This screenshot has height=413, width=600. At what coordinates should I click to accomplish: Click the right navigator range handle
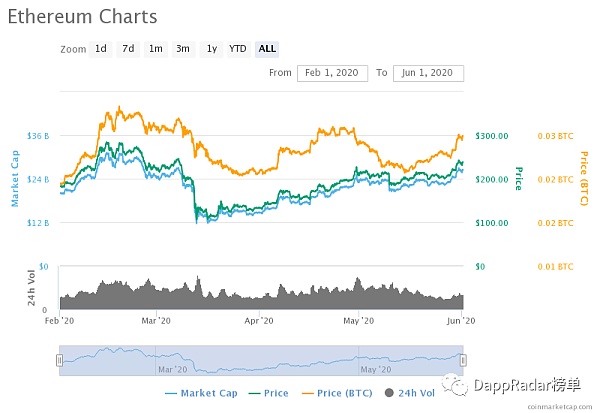click(x=463, y=360)
